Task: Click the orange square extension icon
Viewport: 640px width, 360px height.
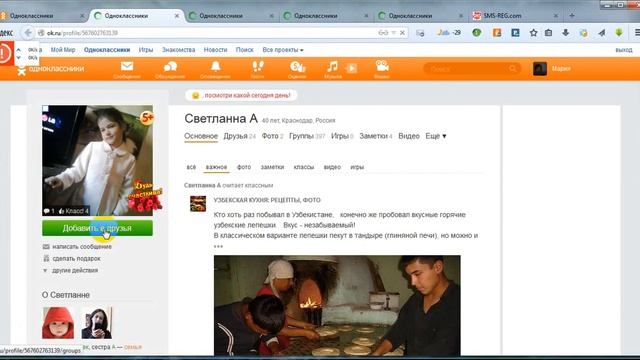Action: (497, 33)
